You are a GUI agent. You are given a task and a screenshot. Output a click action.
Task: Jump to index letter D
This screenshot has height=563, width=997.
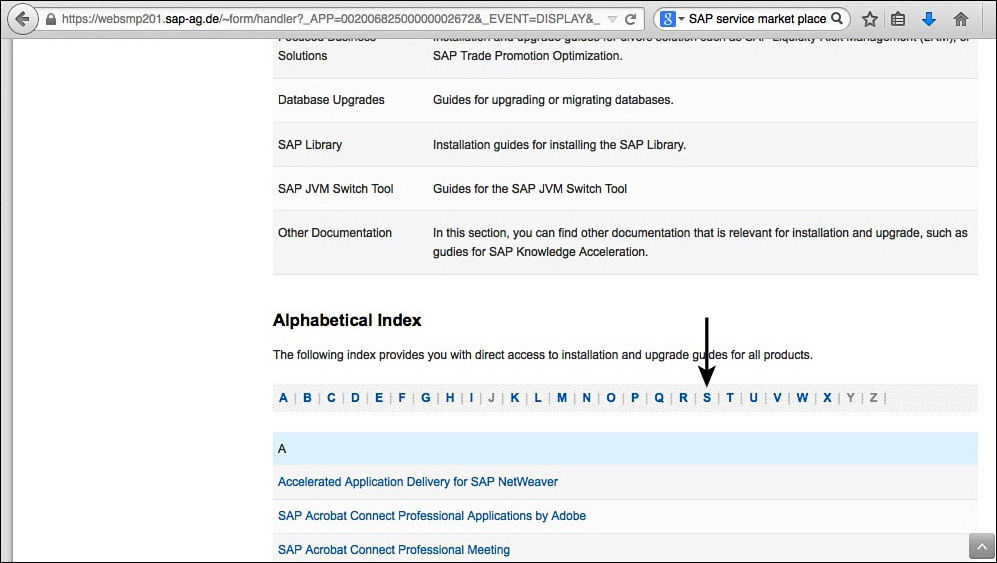(355, 398)
